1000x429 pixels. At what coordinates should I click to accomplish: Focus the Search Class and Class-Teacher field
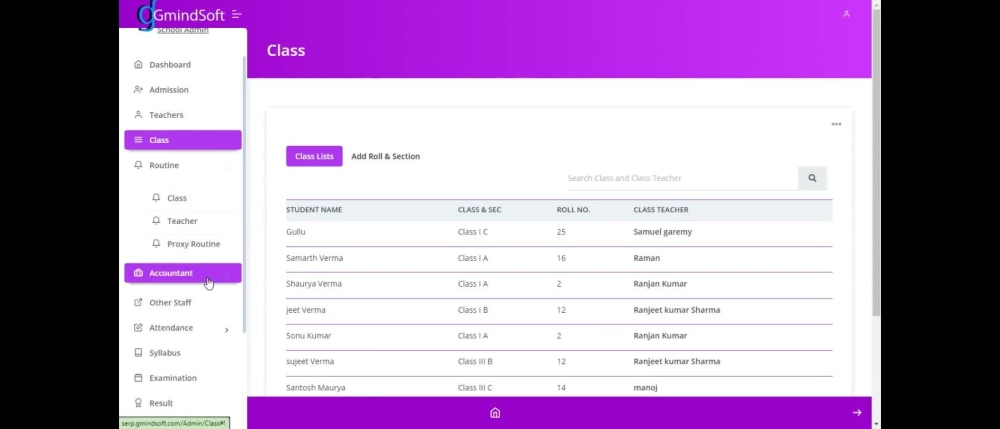click(x=682, y=178)
